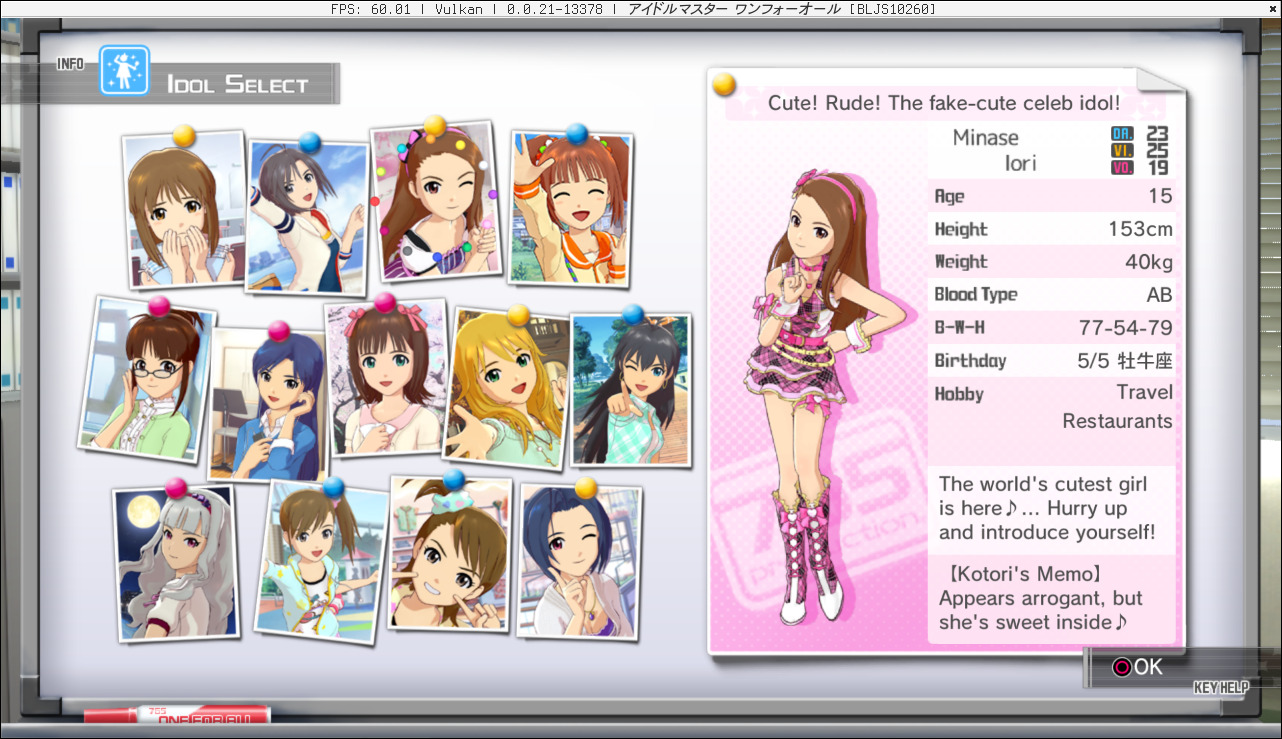Click blue pin on the grinning girl photo
The image size is (1282, 739).
point(454,479)
